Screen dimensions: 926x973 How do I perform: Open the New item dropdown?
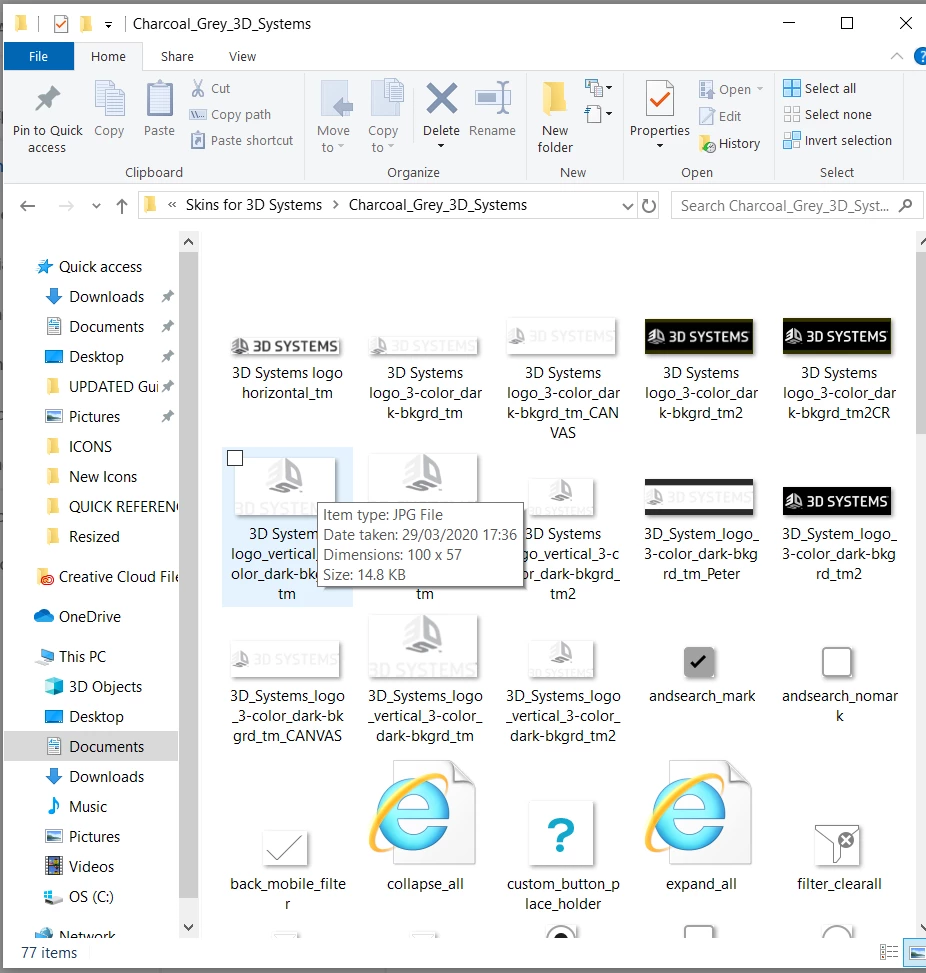click(x=598, y=88)
